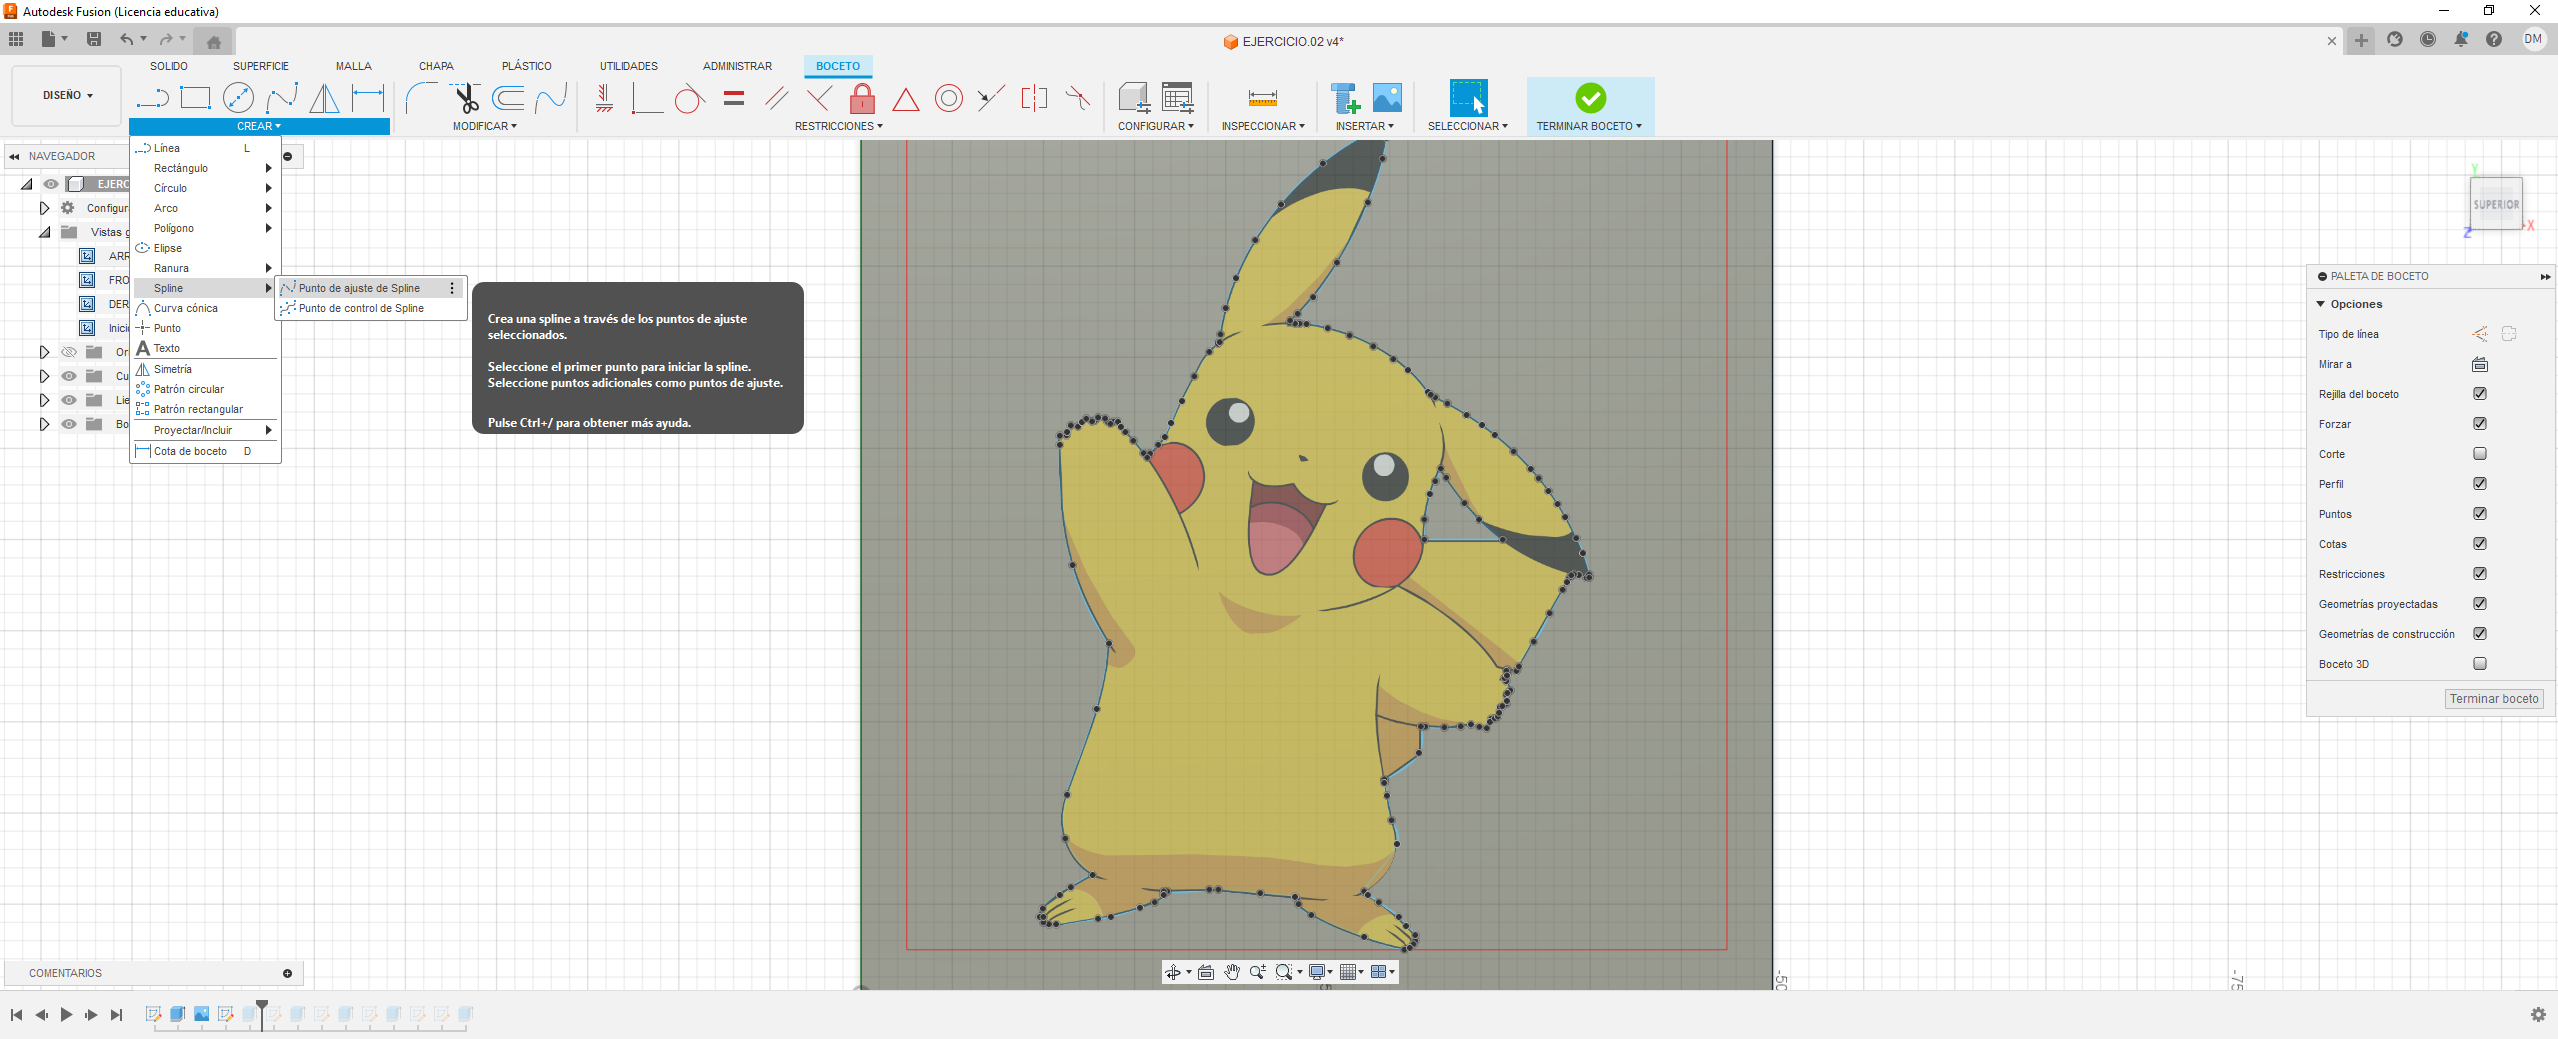Select the Trim scissors tool
The image size is (2558, 1039).
(x=465, y=98)
